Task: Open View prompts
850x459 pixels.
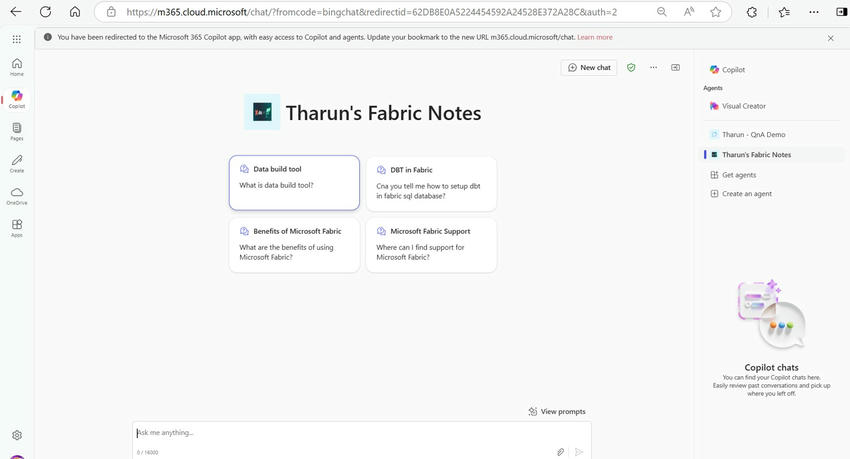Action: [557, 411]
